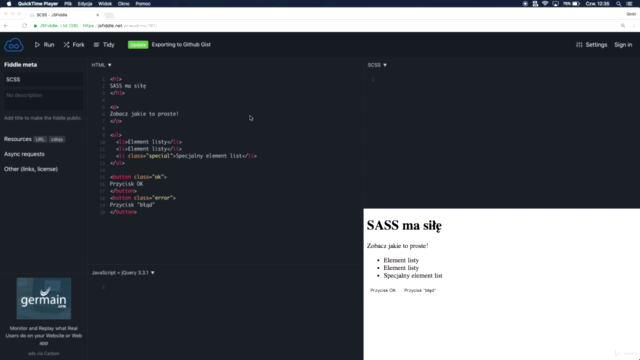This screenshot has height=360, width=640.
Task: Open the Okno menu
Action: point(124,4)
